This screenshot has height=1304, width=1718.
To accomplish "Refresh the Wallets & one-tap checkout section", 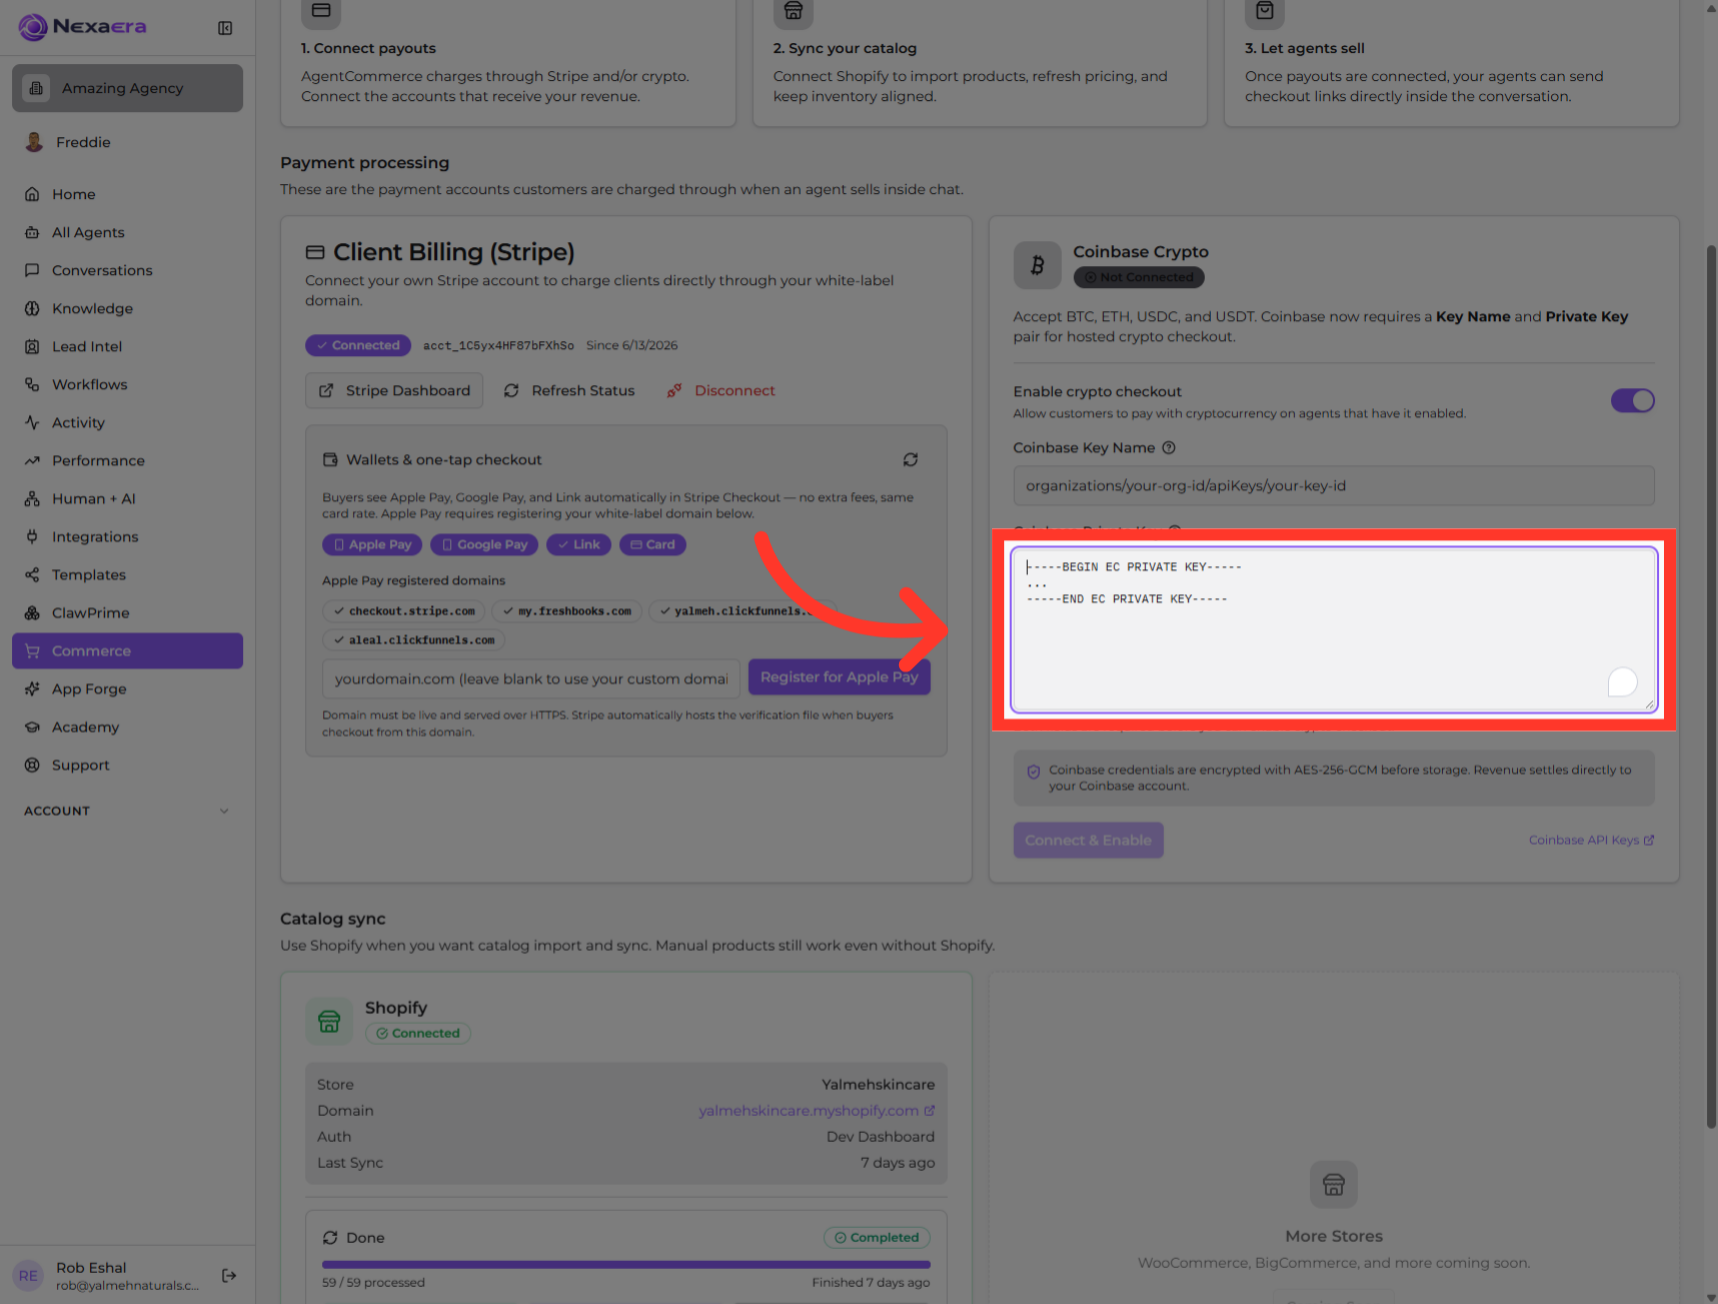I will click(910, 460).
